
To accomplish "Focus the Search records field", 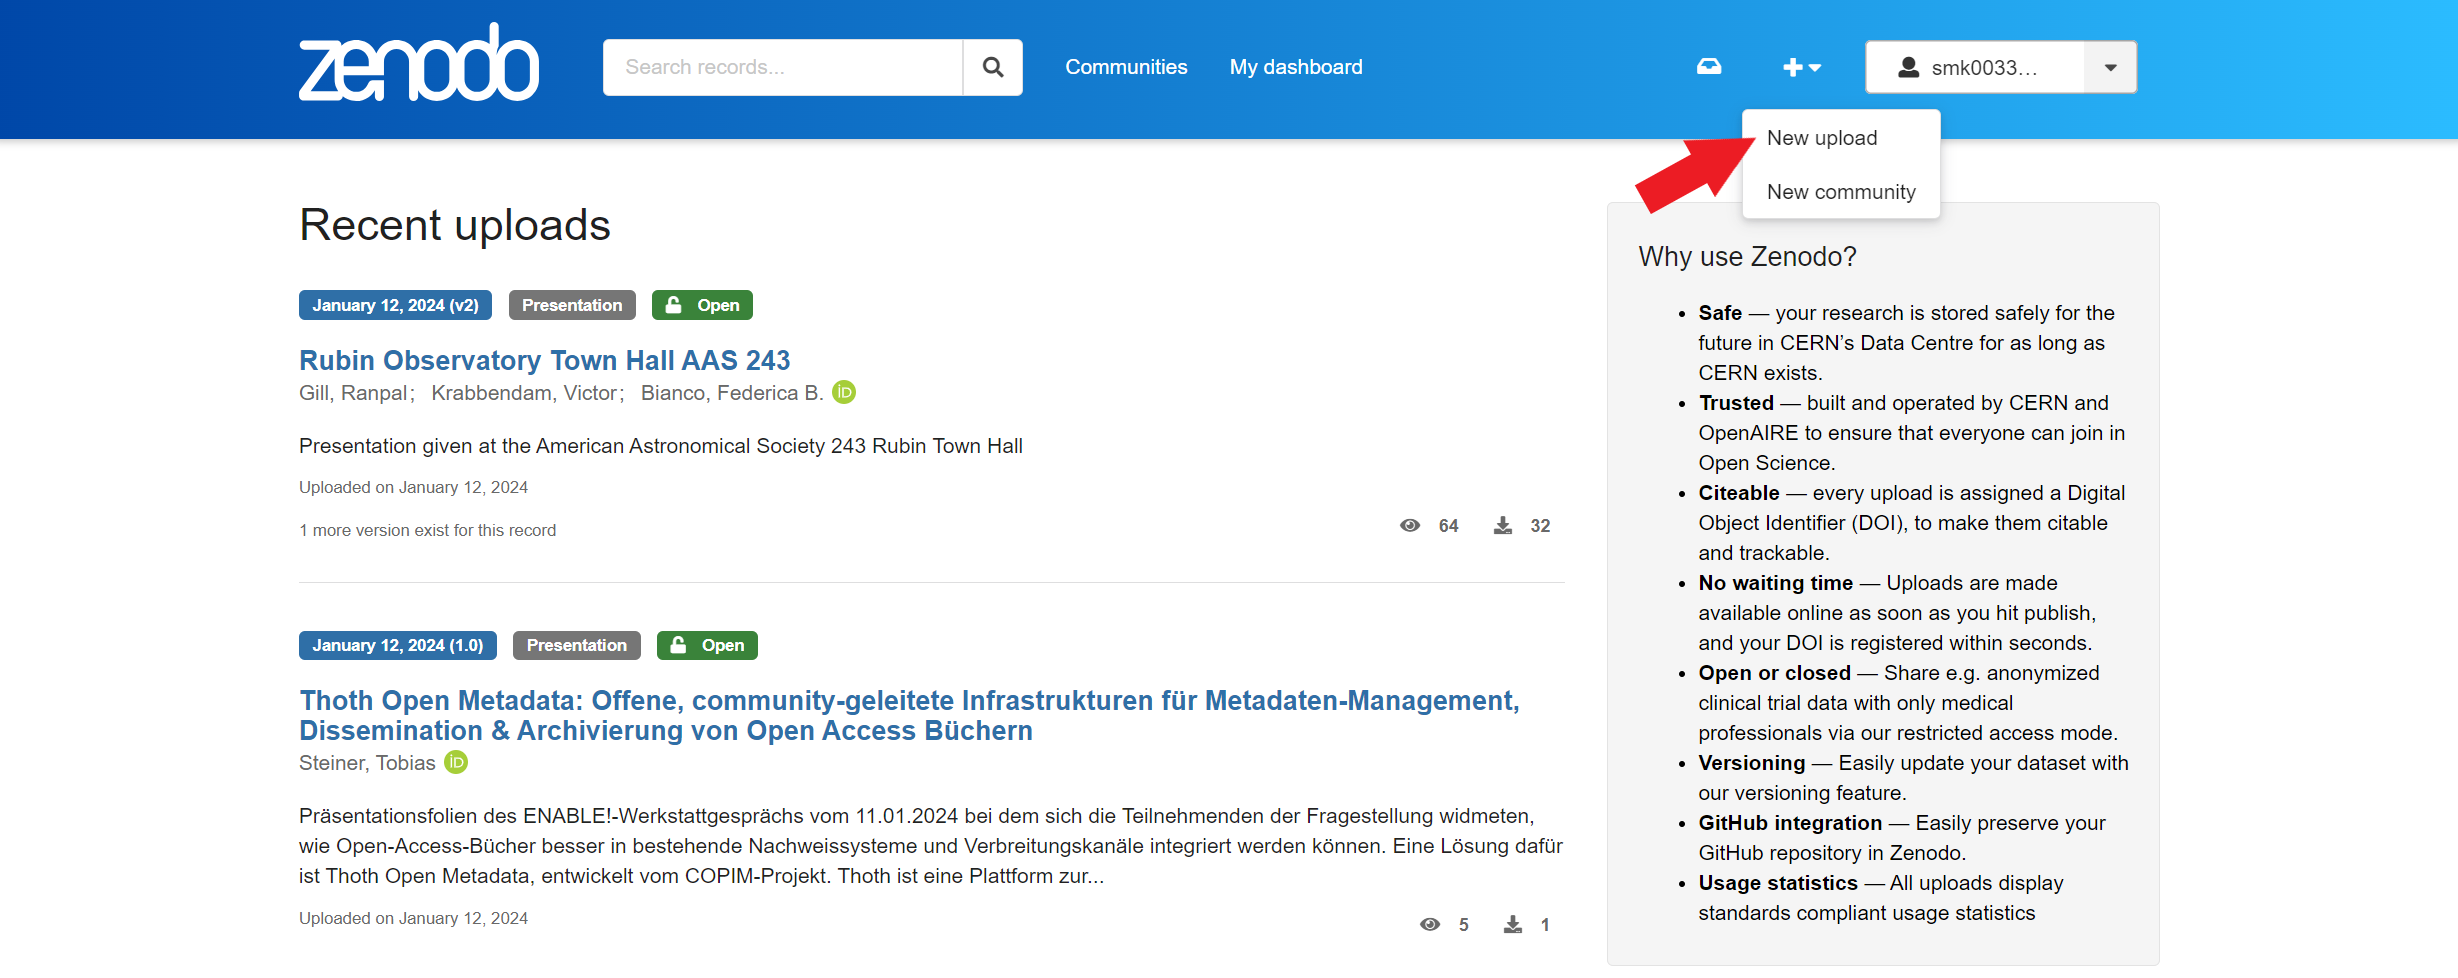I will [783, 67].
